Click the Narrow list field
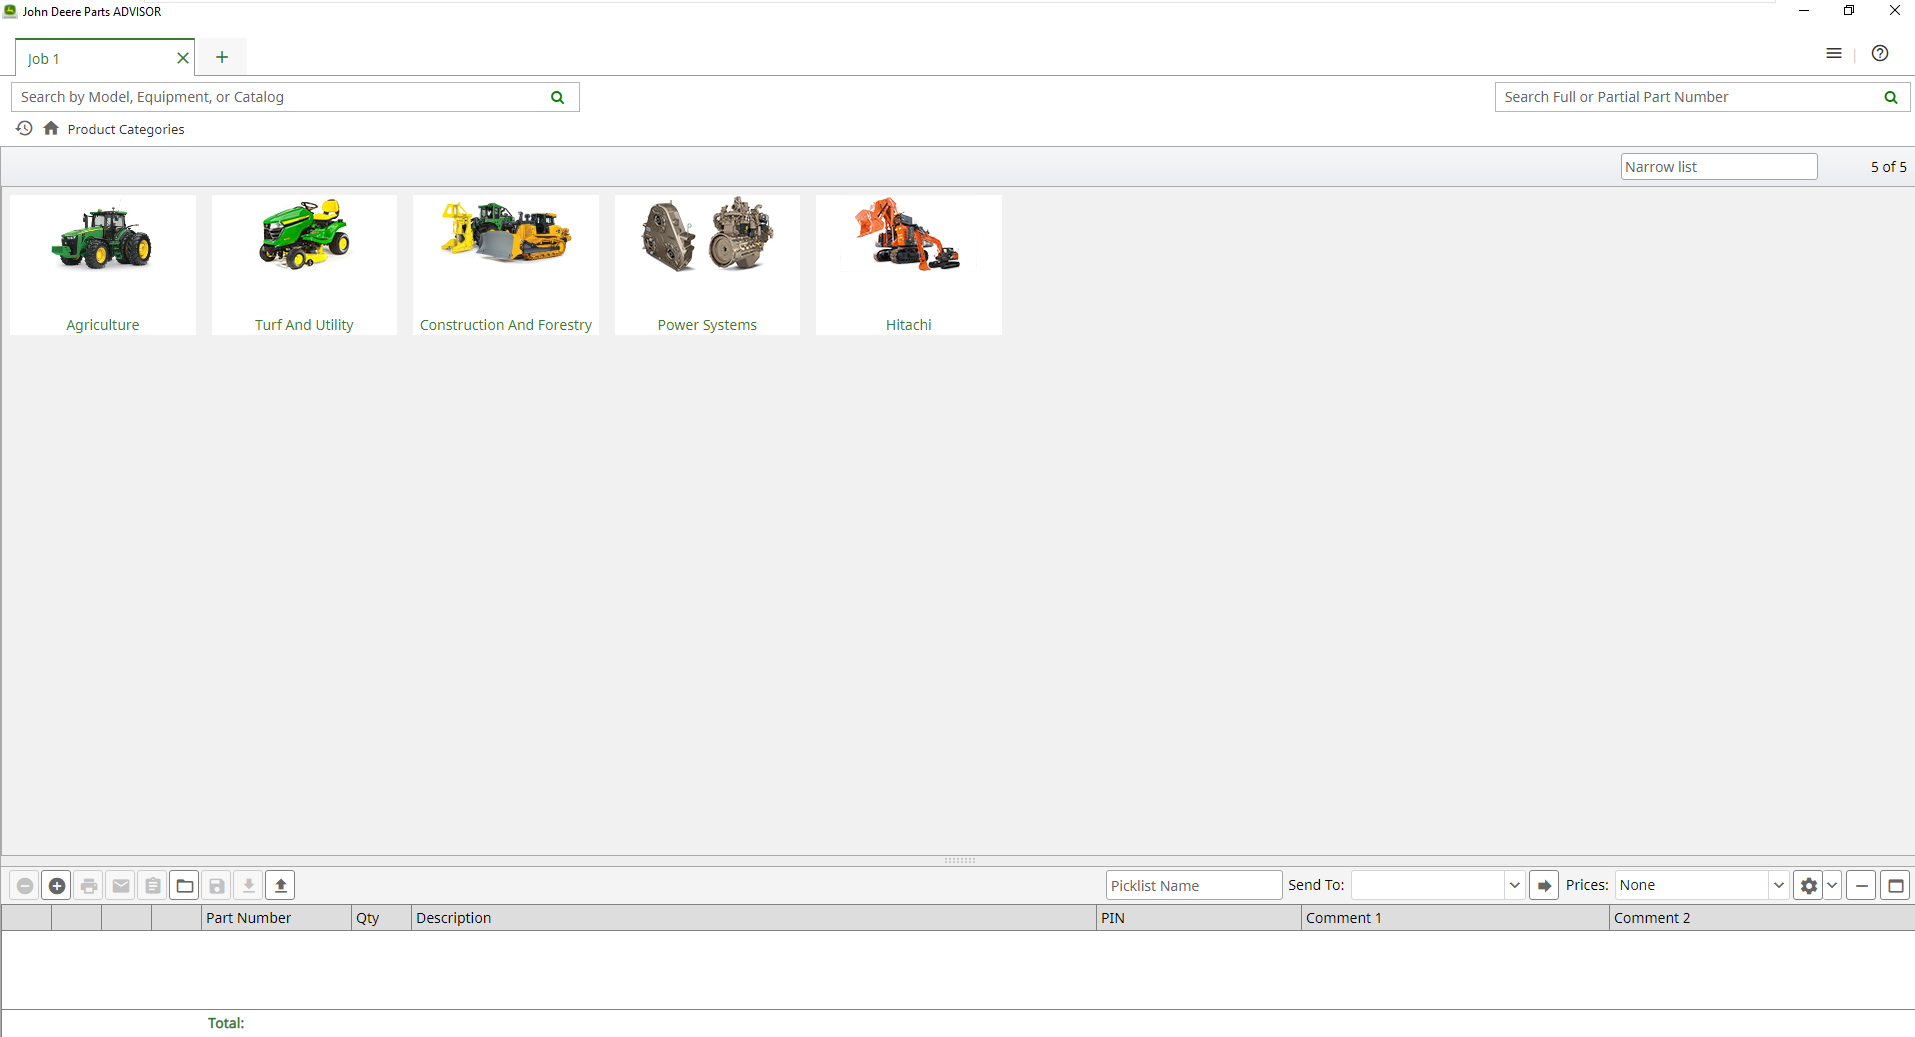The height and width of the screenshot is (1037, 1915). tap(1718, 167)
